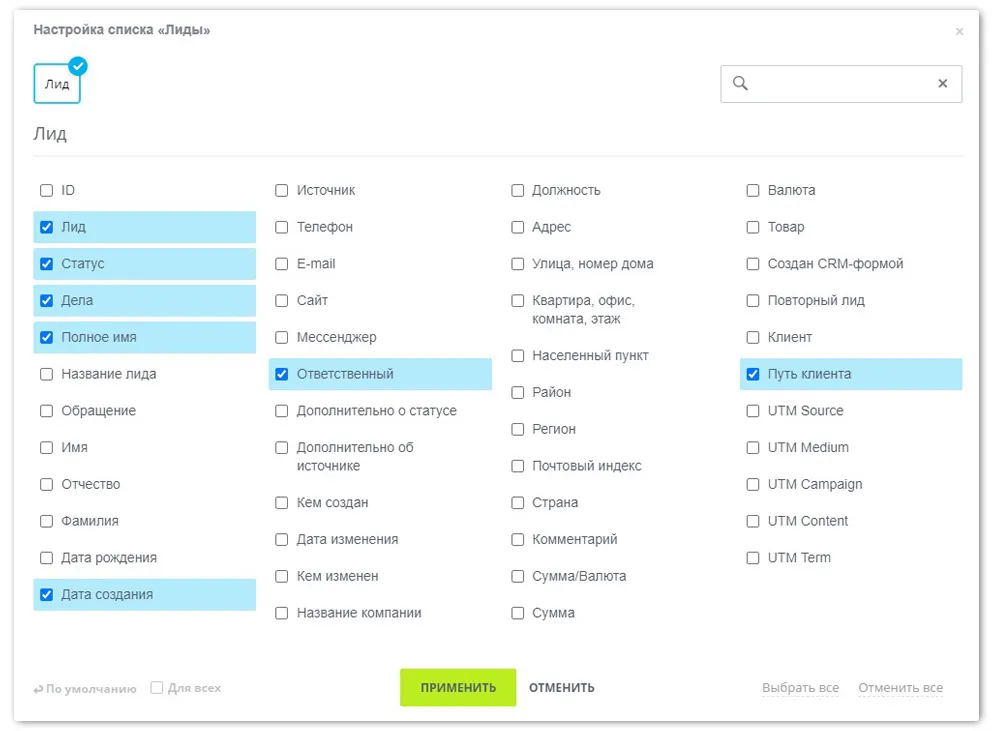Check the Сумма/Валюта field
The image size is (993, 731).
[517, 576]
